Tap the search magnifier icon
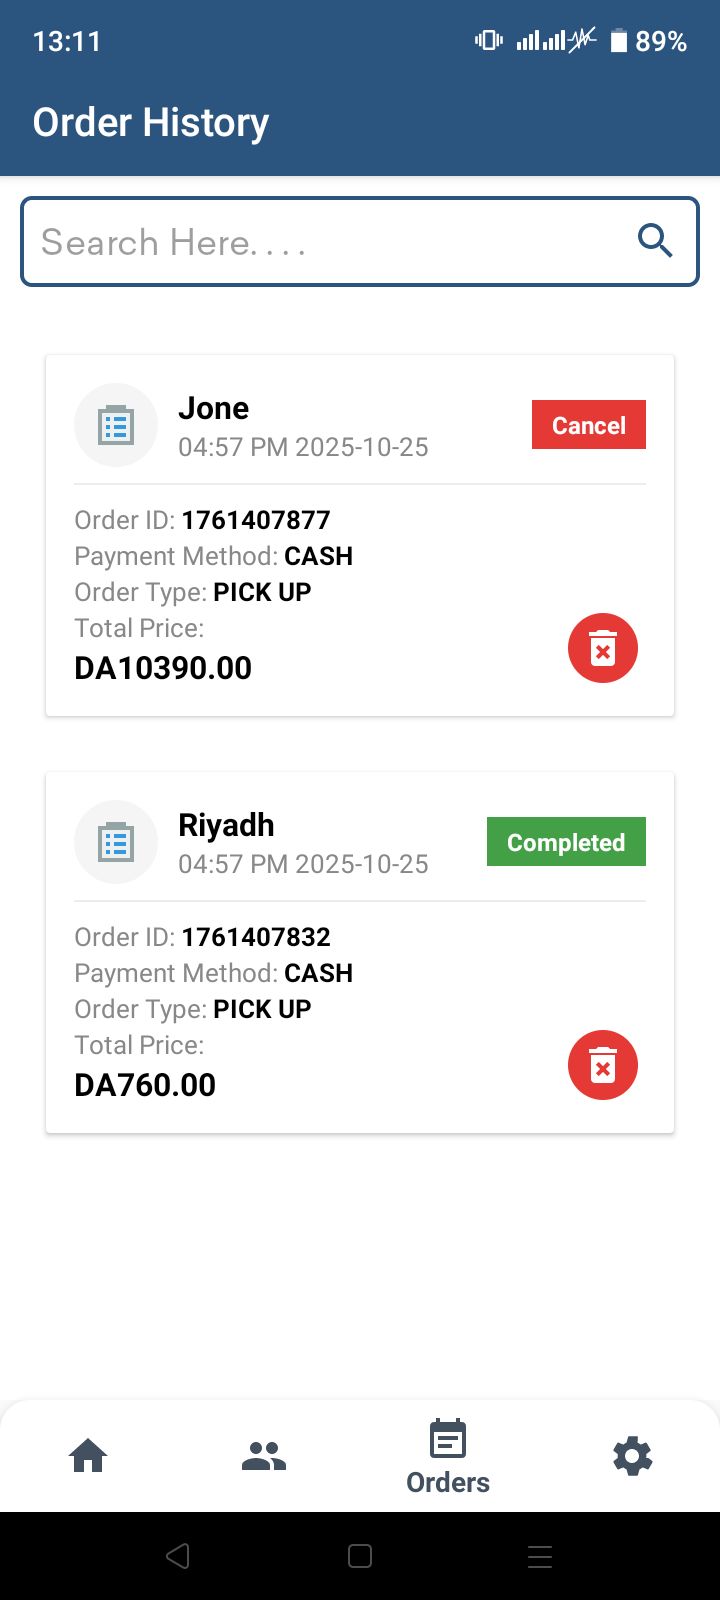 [x=655, y=241]
